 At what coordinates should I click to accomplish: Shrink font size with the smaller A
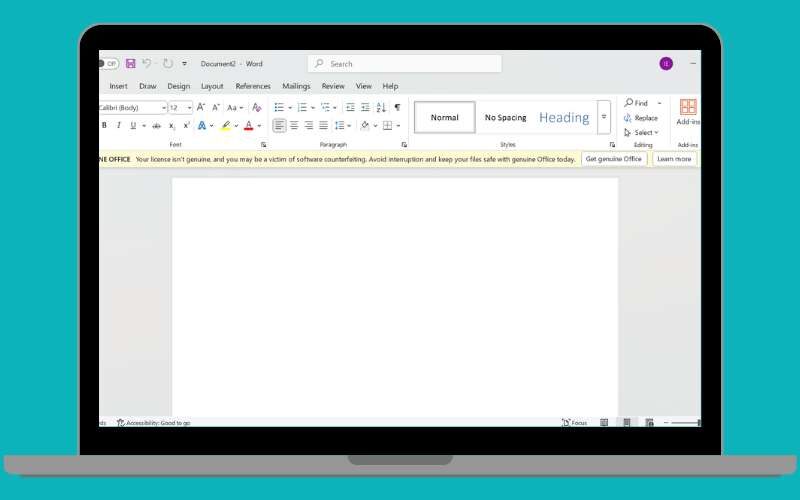(216, 107)
